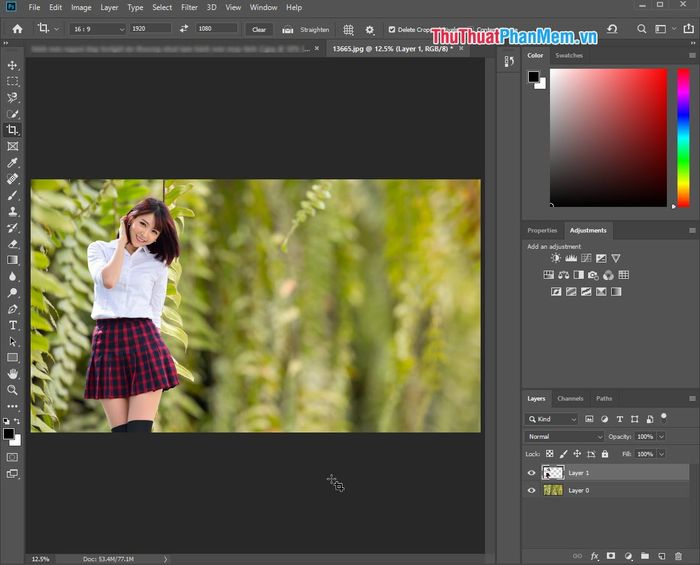This screenshot has height=565, width=700.
Task: Swap width and height crop values
Action: click(183, 29)
